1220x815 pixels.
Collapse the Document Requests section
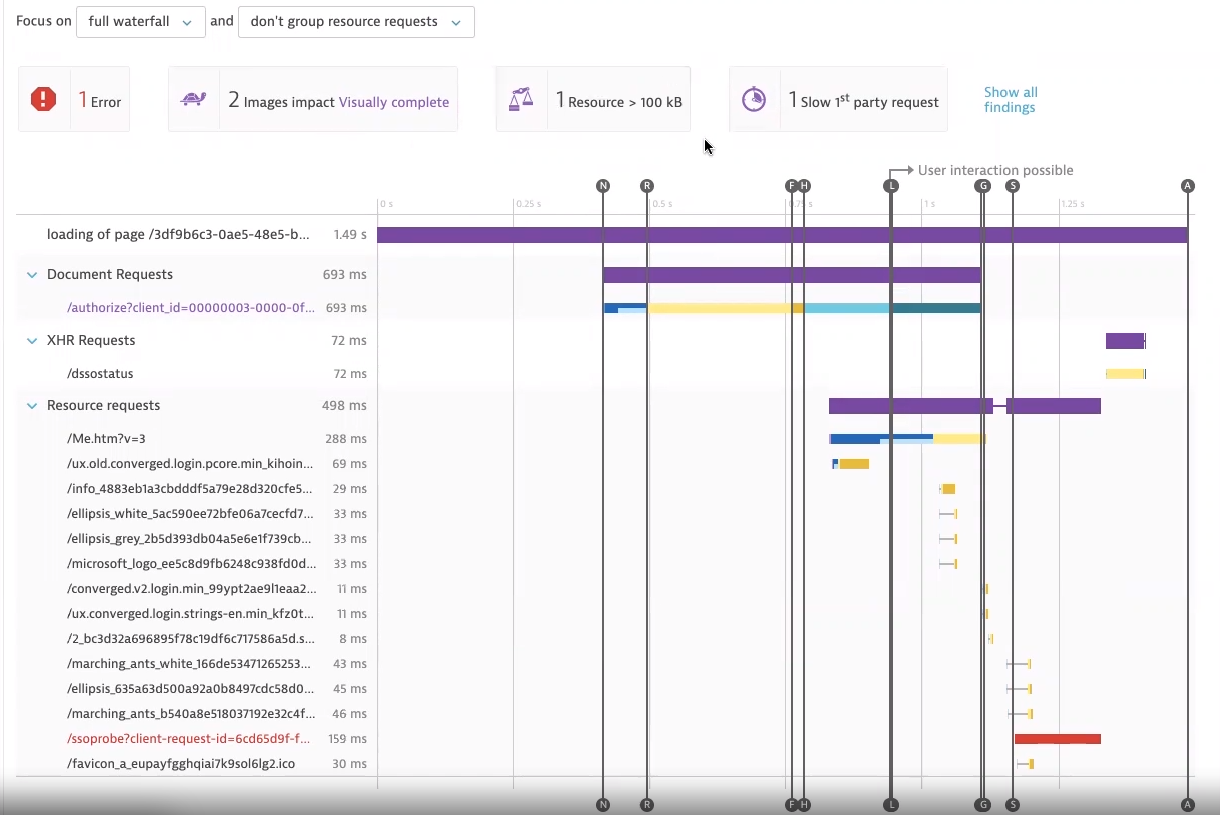point(31,274)
